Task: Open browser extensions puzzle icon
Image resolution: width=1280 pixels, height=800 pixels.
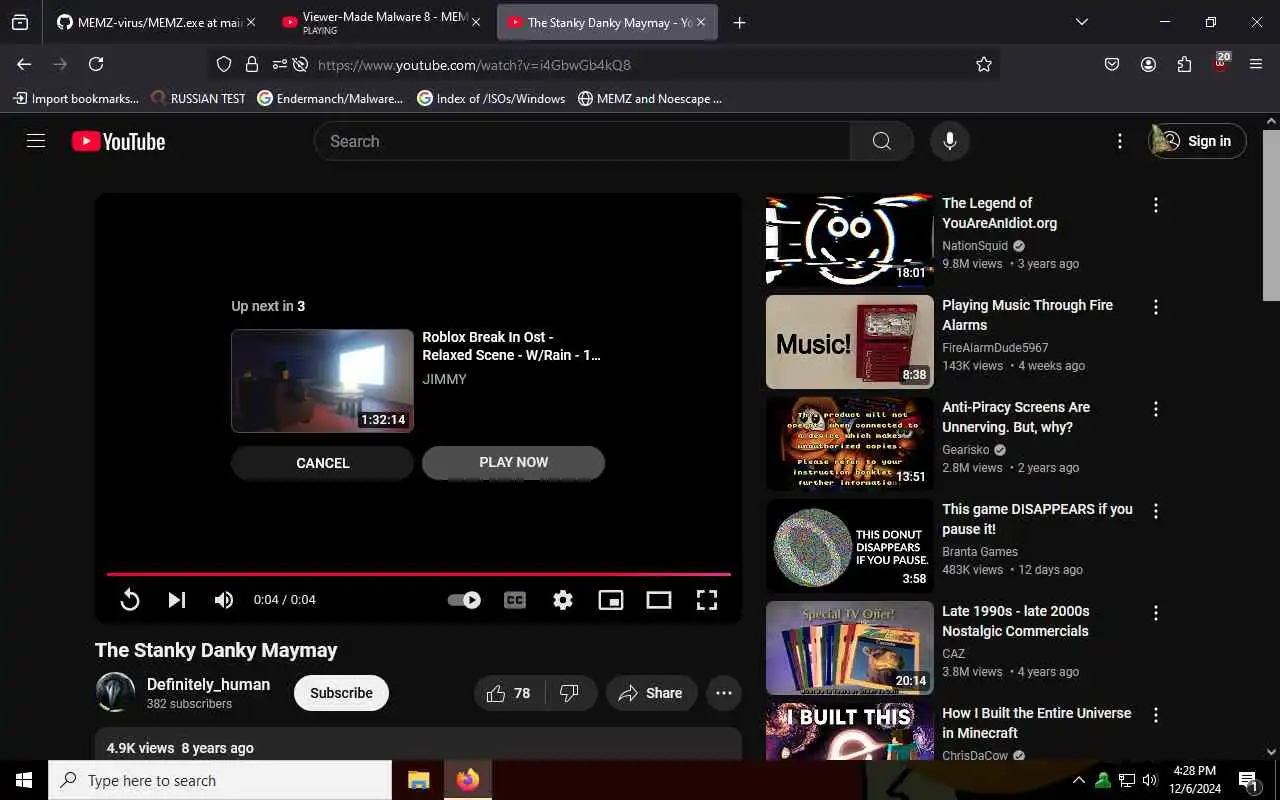Action: pos(1184,64)
